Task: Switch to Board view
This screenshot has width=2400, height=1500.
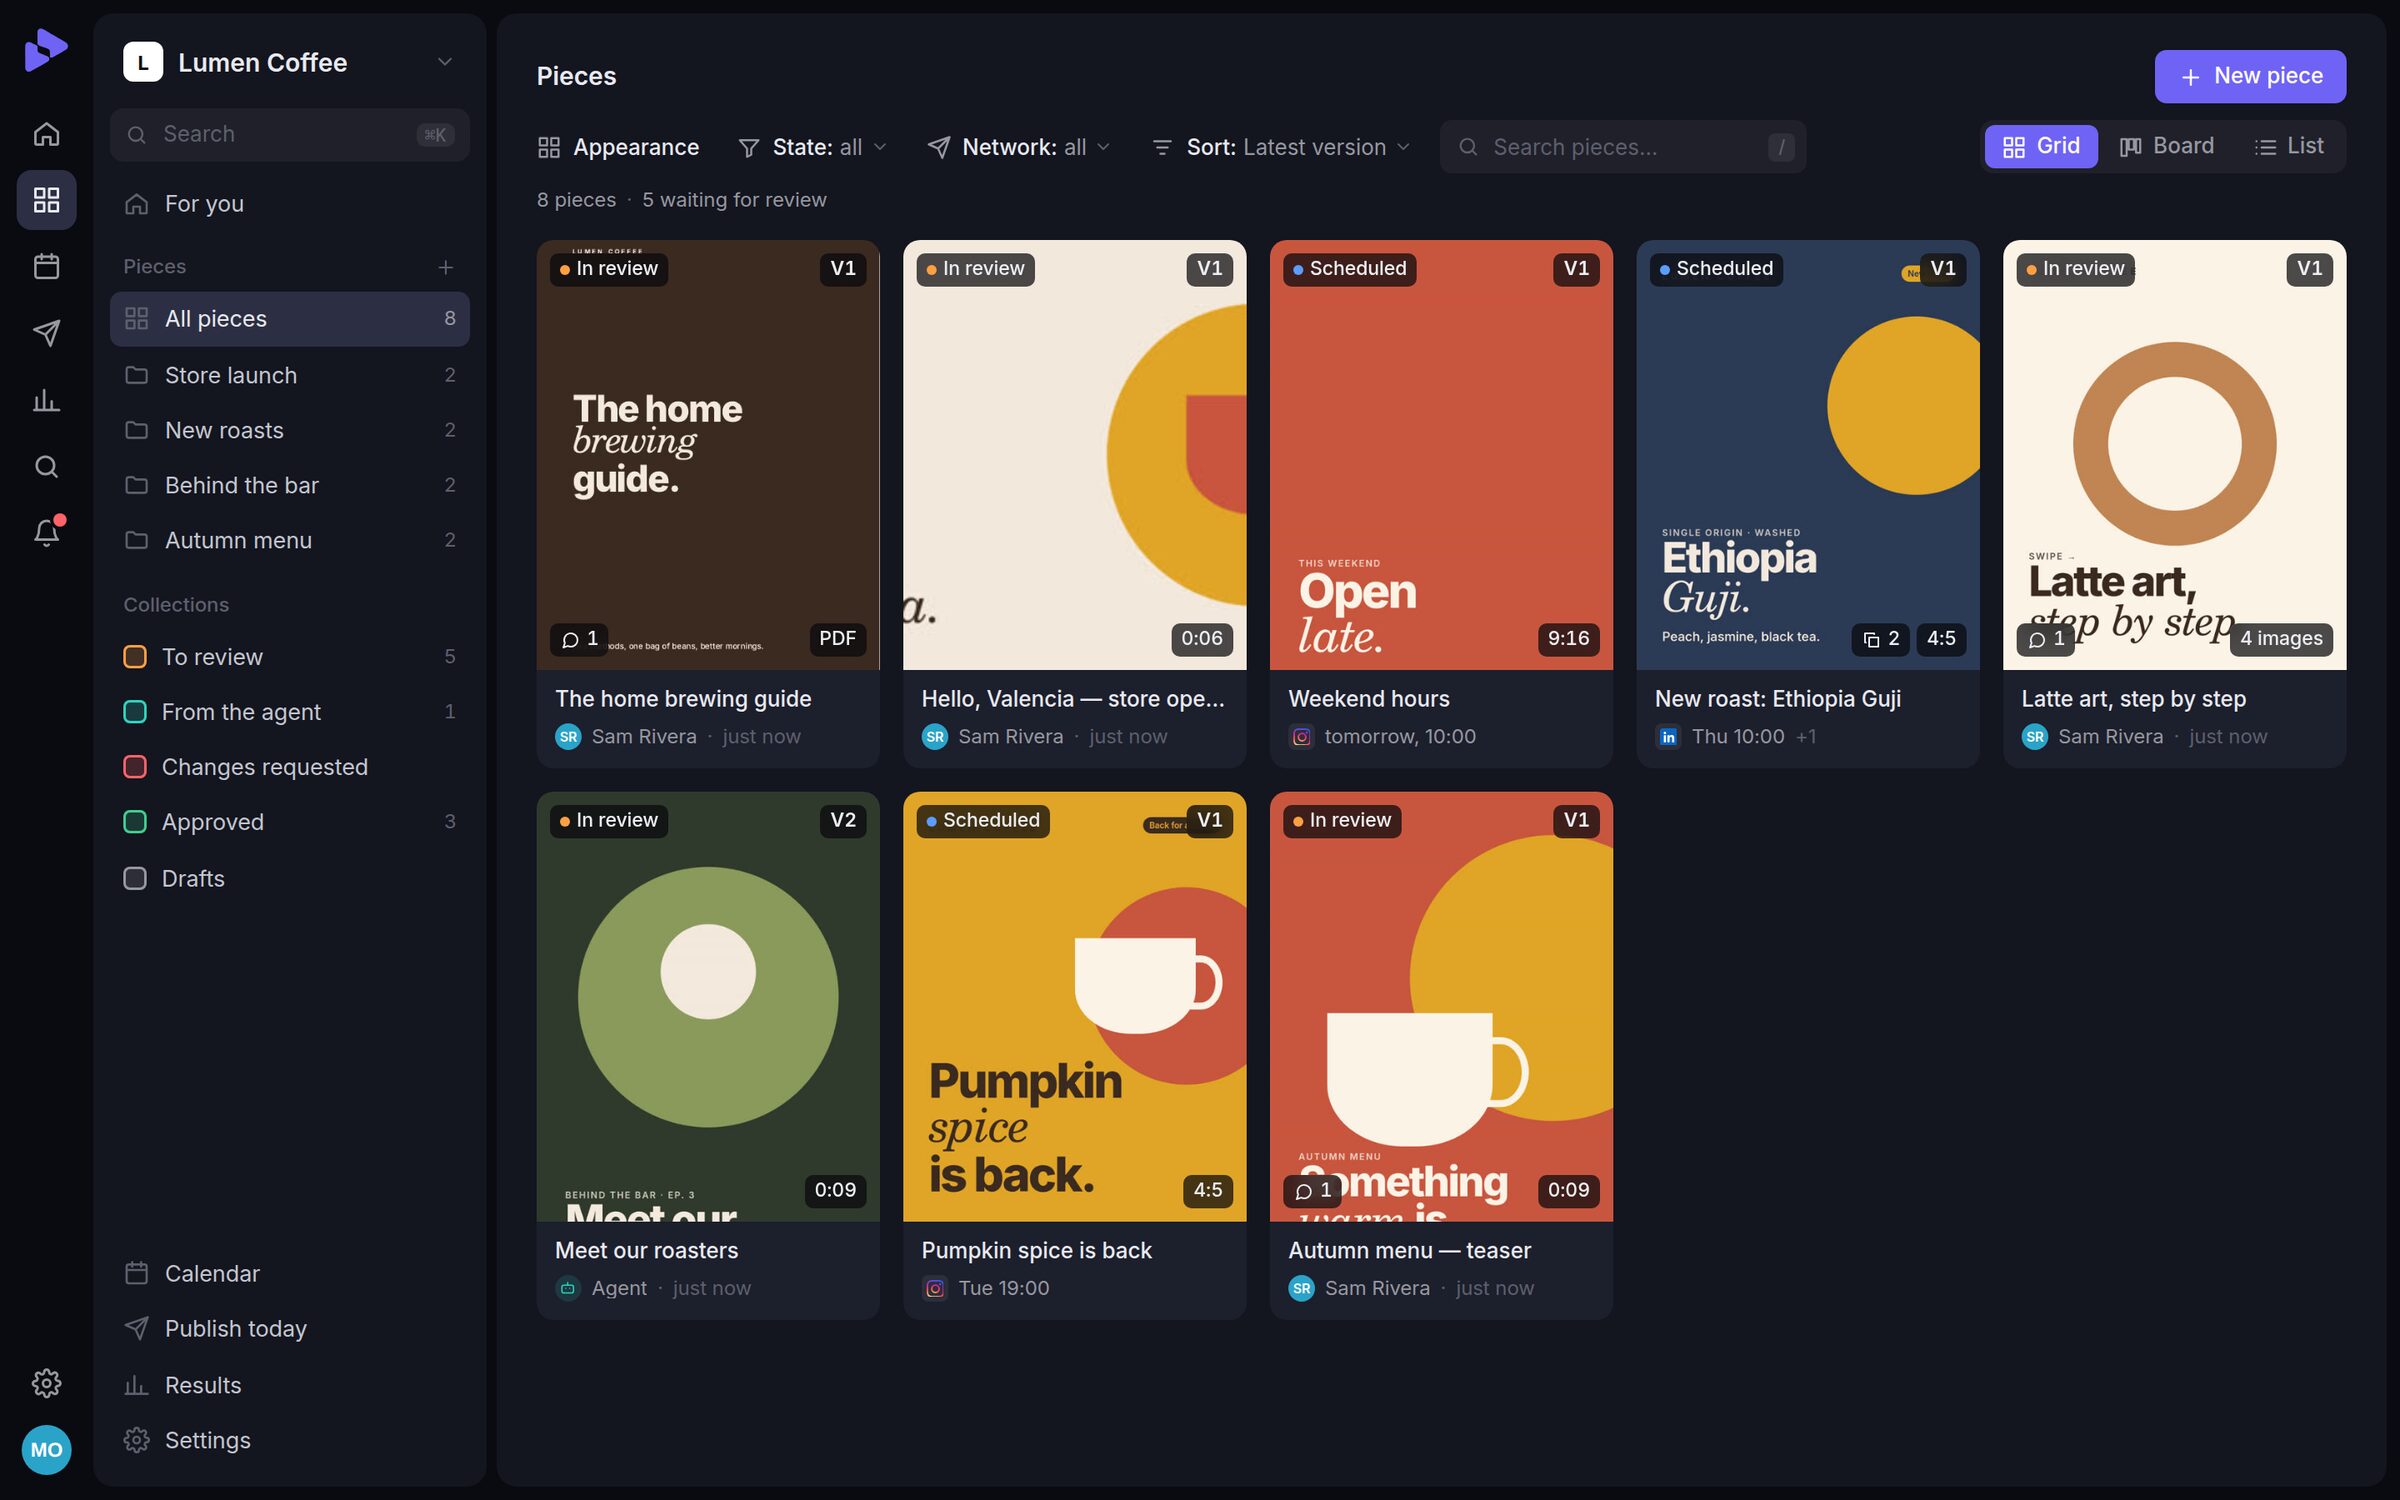Action: [2167, 146]
